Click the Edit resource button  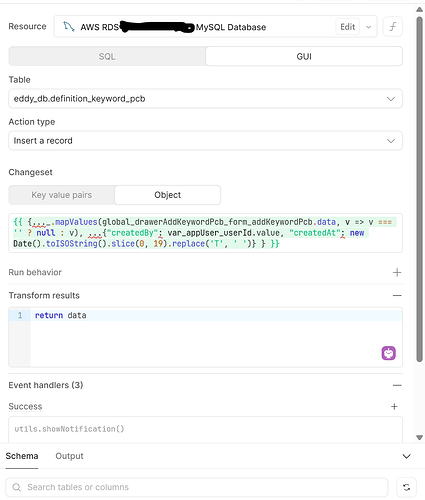348,27
